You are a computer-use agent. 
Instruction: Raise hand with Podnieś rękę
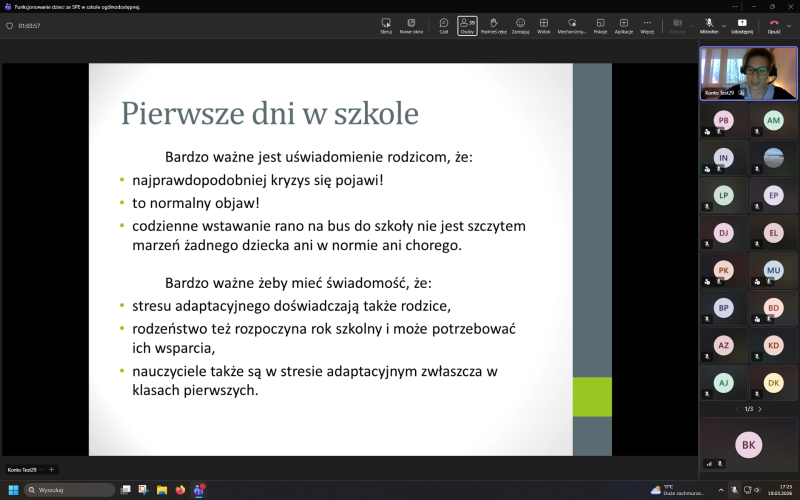click(493, 25)
